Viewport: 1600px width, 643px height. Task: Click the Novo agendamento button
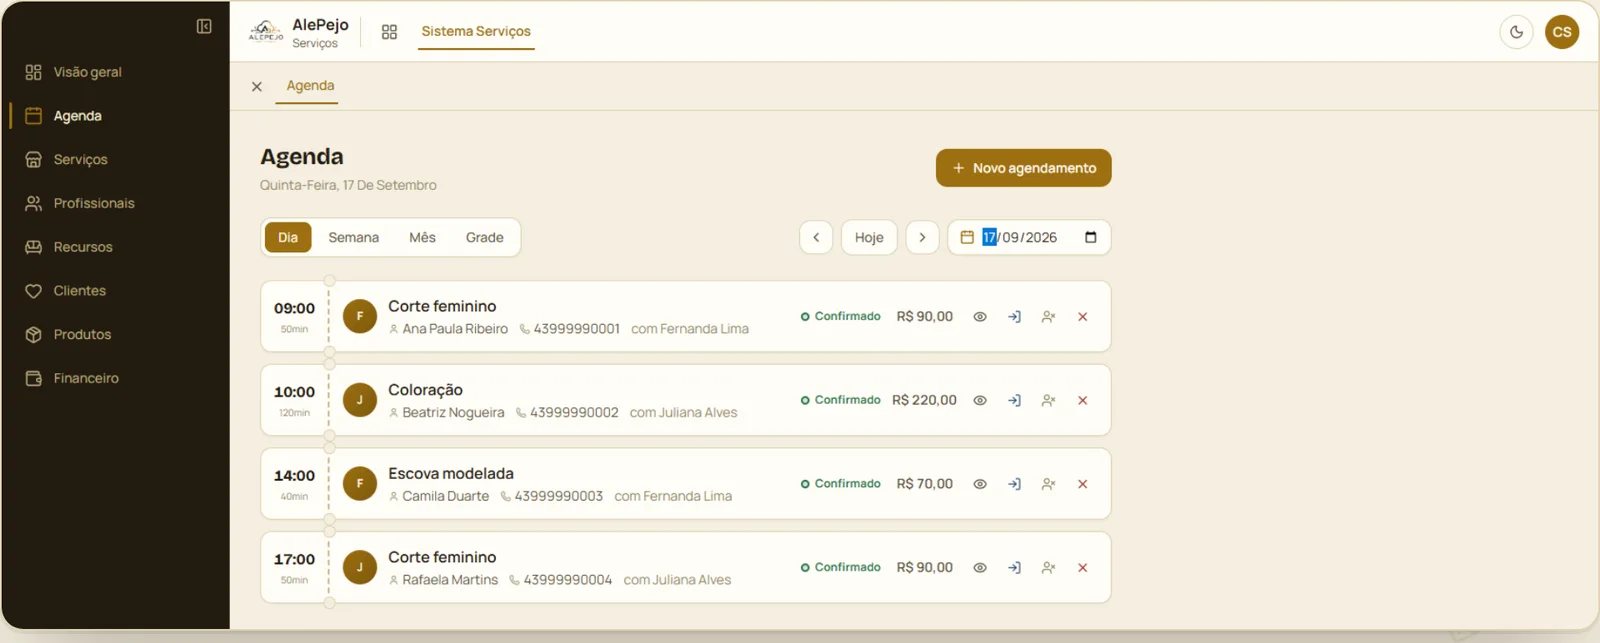click(1023, 168)
